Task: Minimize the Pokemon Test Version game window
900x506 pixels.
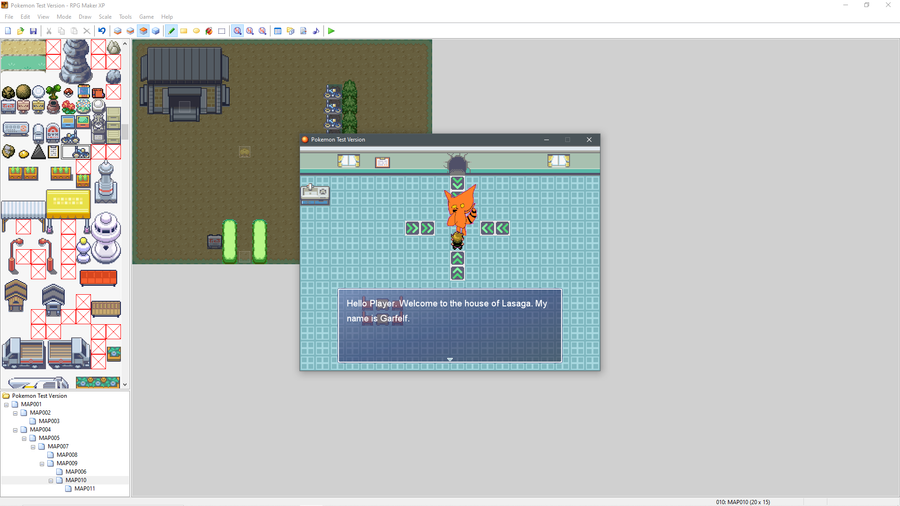Action: (x=546, y=139)
